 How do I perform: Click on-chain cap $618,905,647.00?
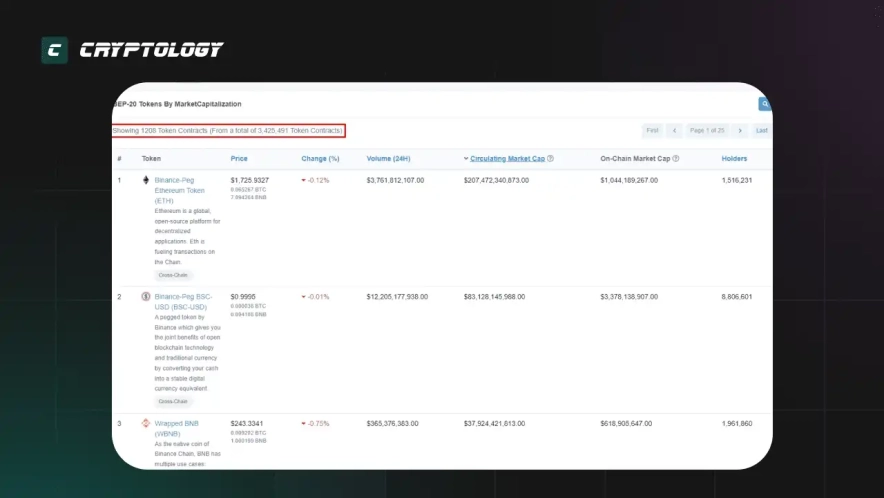[x=626, y=423]
